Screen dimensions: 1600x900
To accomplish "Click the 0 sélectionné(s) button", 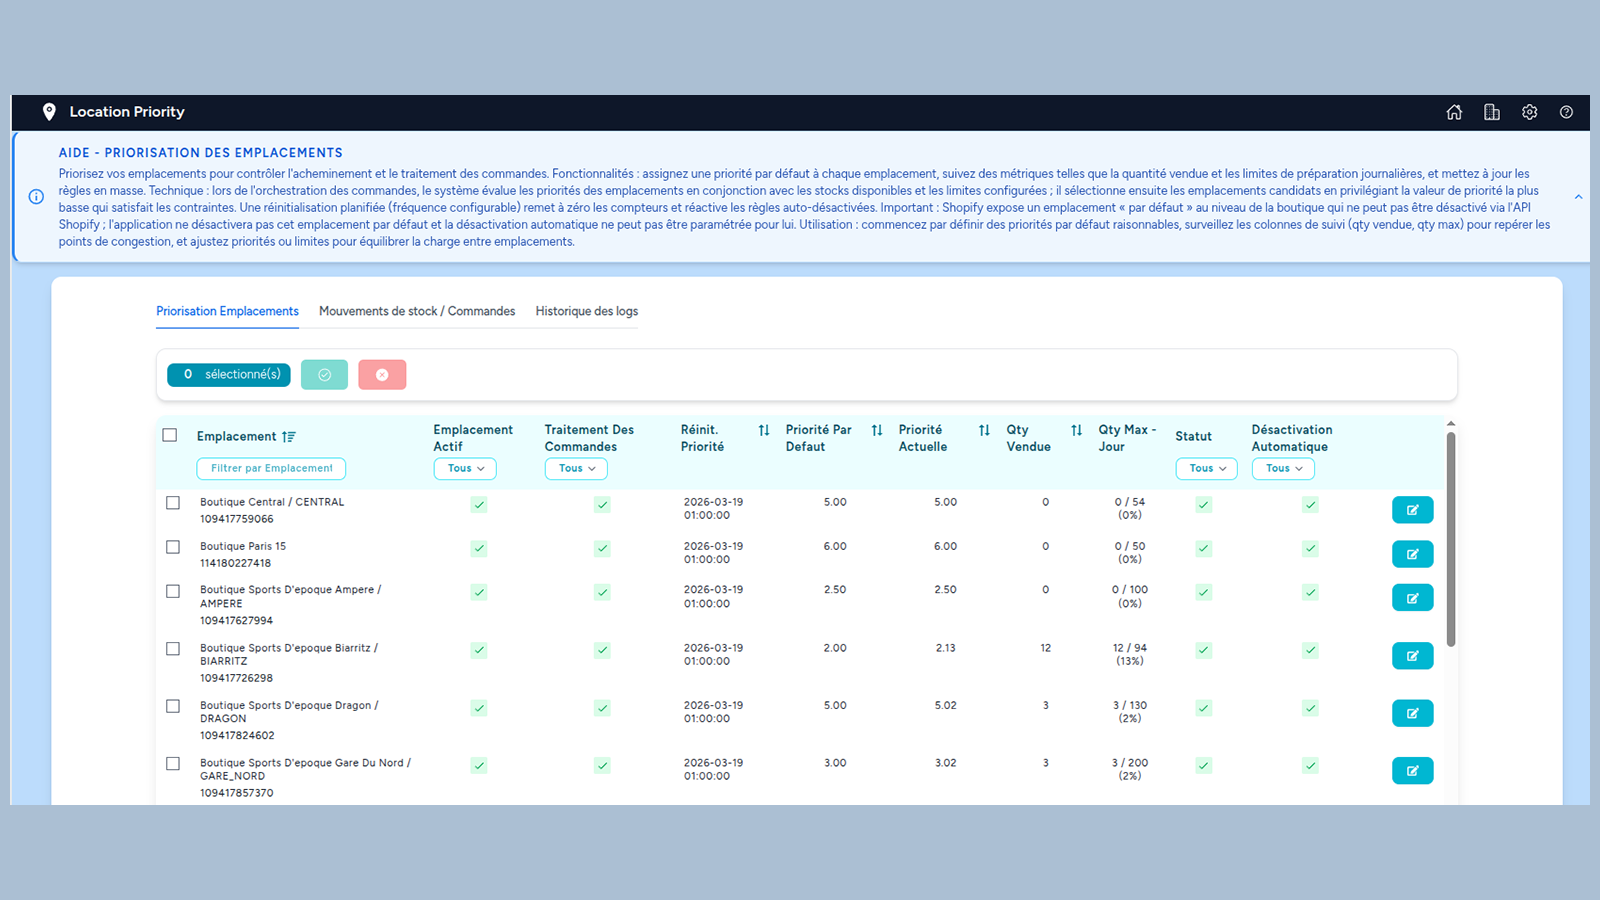I will [229, 374].
